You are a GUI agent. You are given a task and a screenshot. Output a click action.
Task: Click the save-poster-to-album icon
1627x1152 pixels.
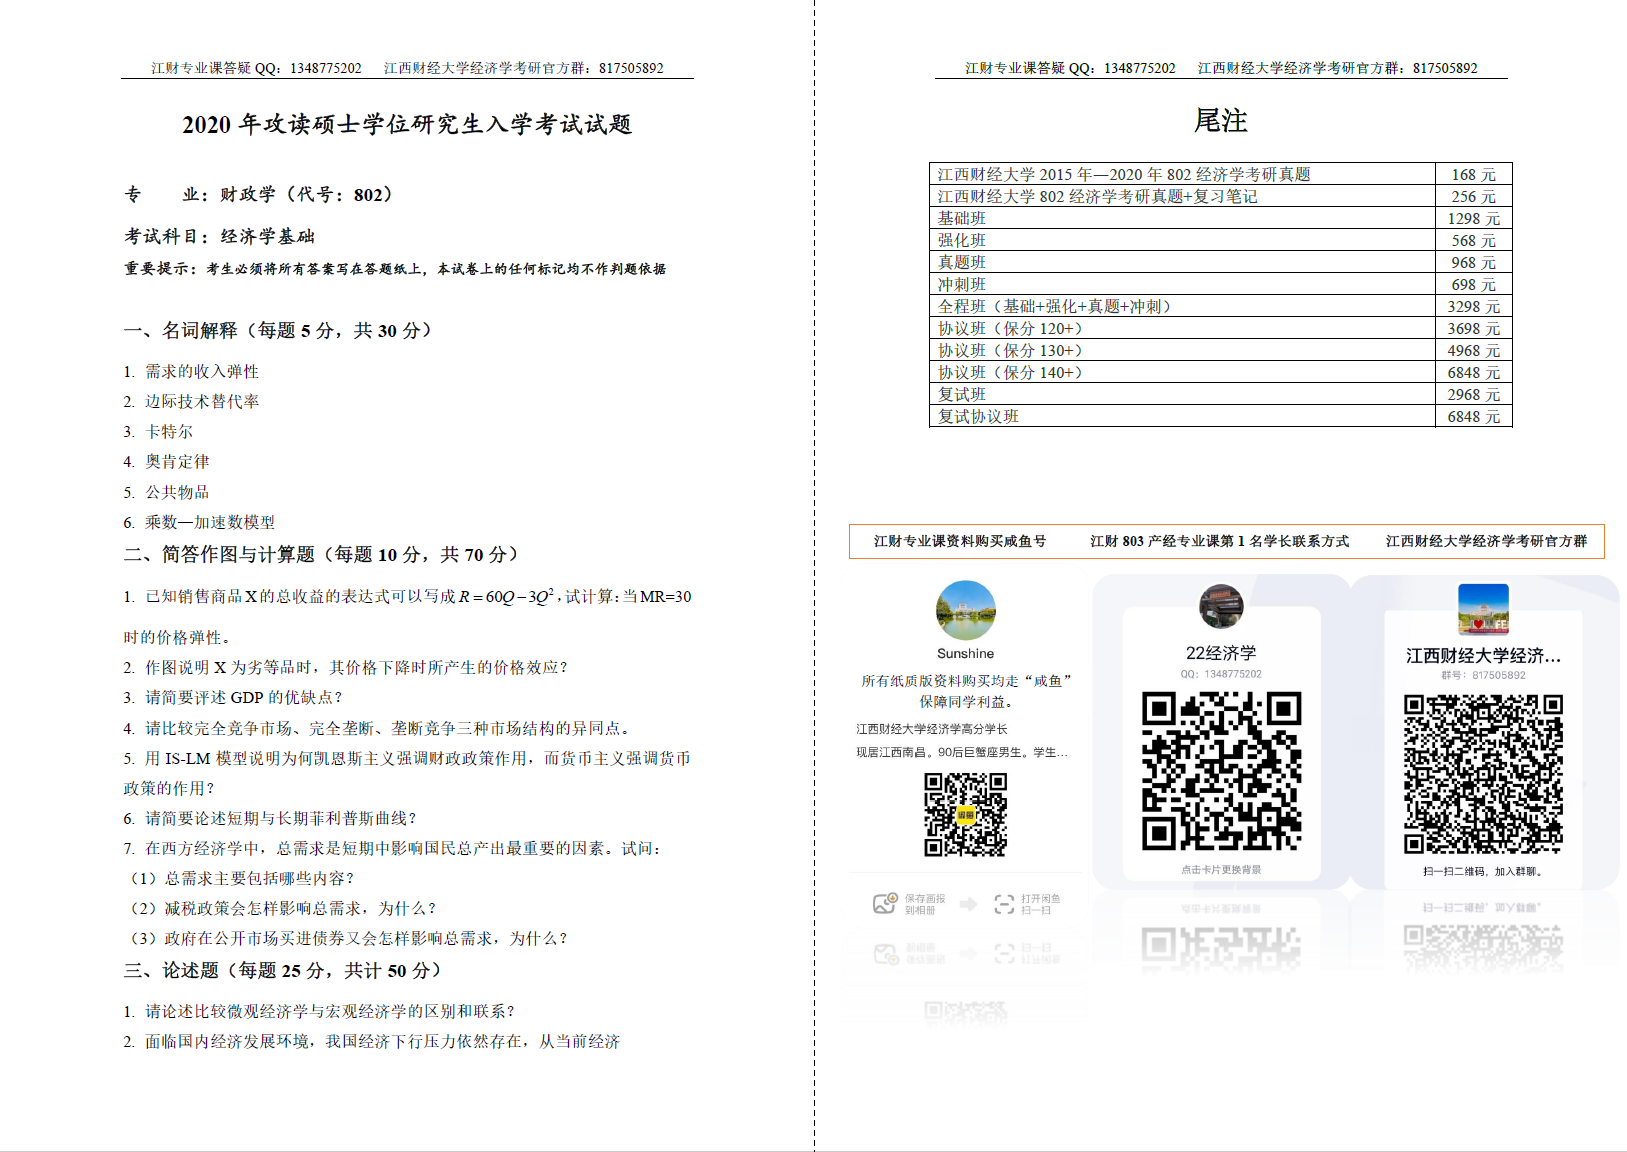(884, 904)
